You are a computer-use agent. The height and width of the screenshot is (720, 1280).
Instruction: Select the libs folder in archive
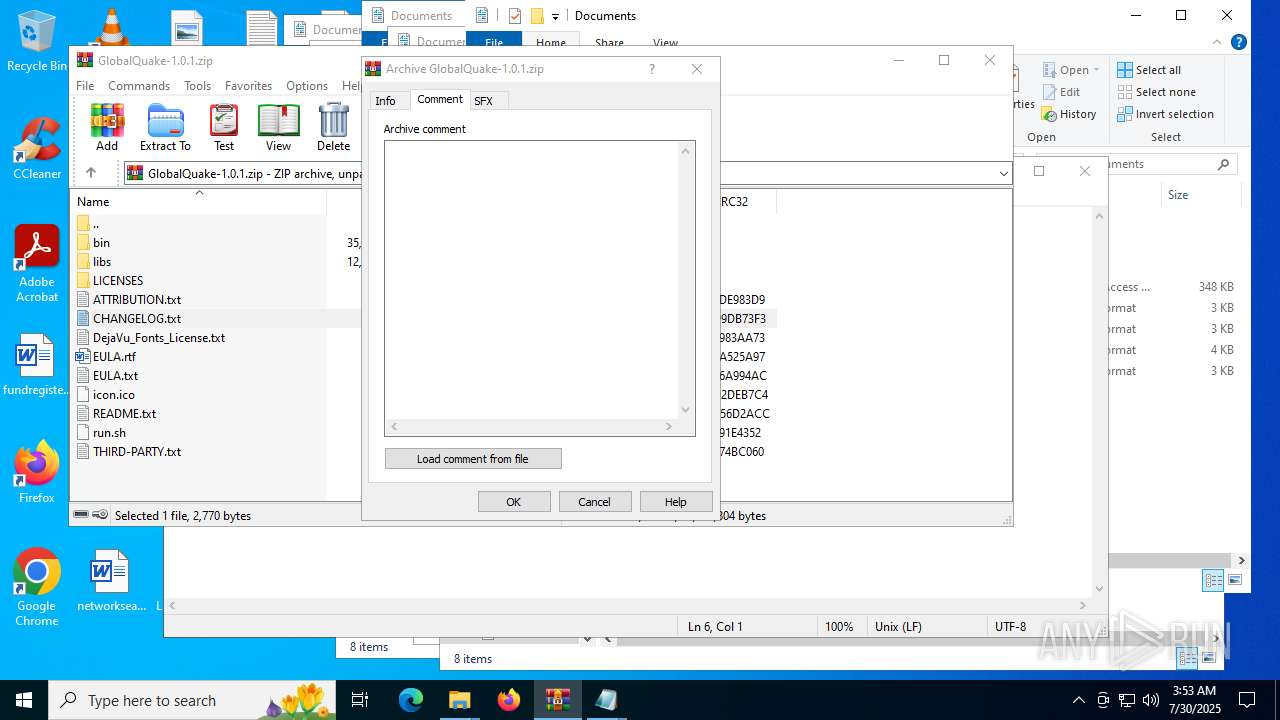coord(101,262)
